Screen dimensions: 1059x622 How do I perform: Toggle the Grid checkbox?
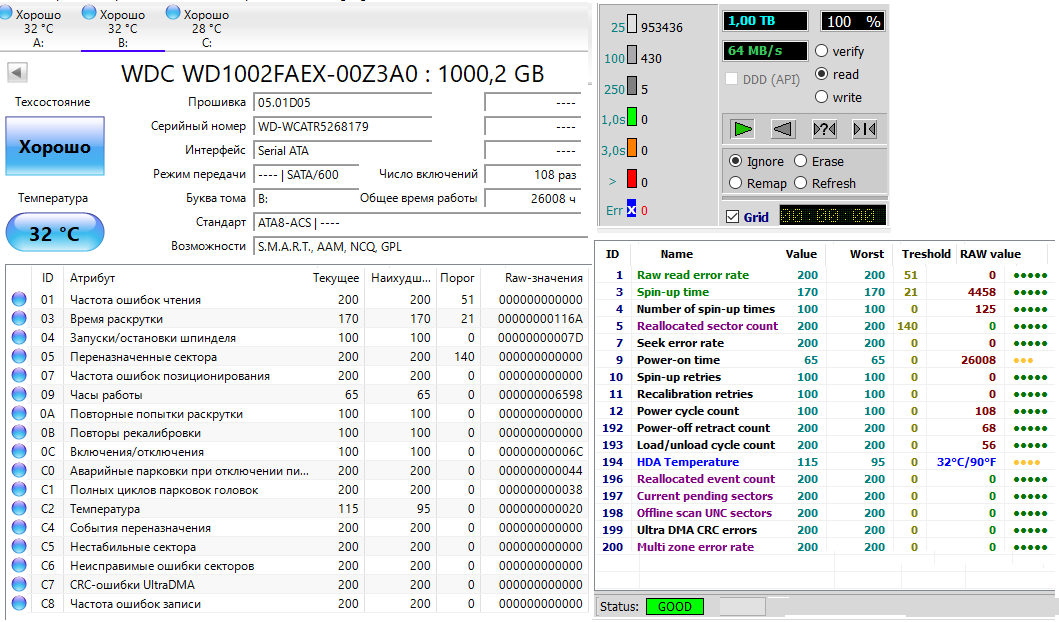[733, 217]
